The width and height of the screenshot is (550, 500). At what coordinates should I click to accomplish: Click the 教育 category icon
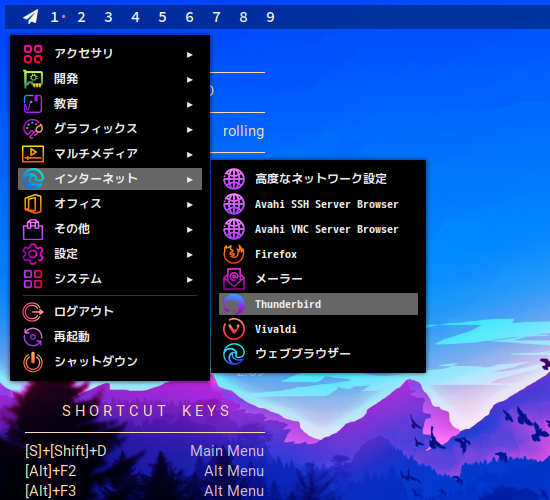pyautogui.click(x=33, y=104)
